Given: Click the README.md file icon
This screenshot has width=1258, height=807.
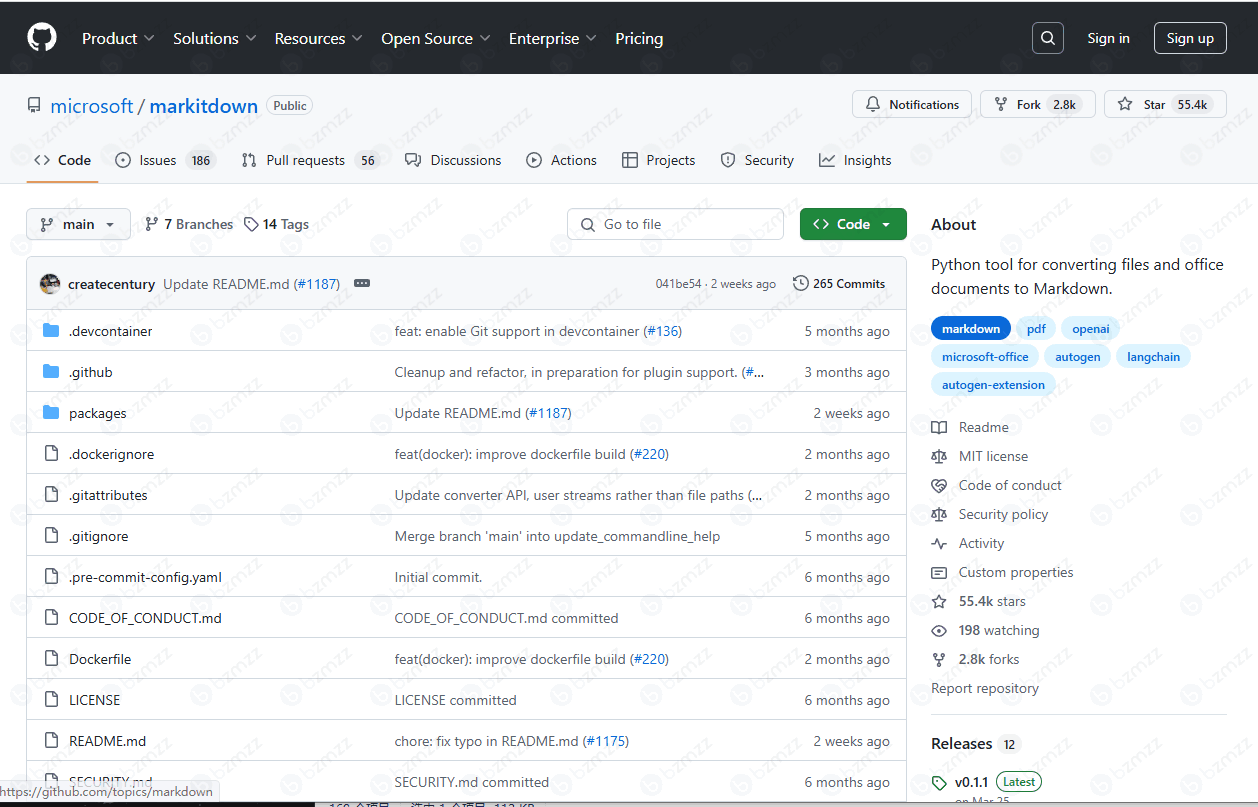Looking at the screenshot, I should (51, 741).
